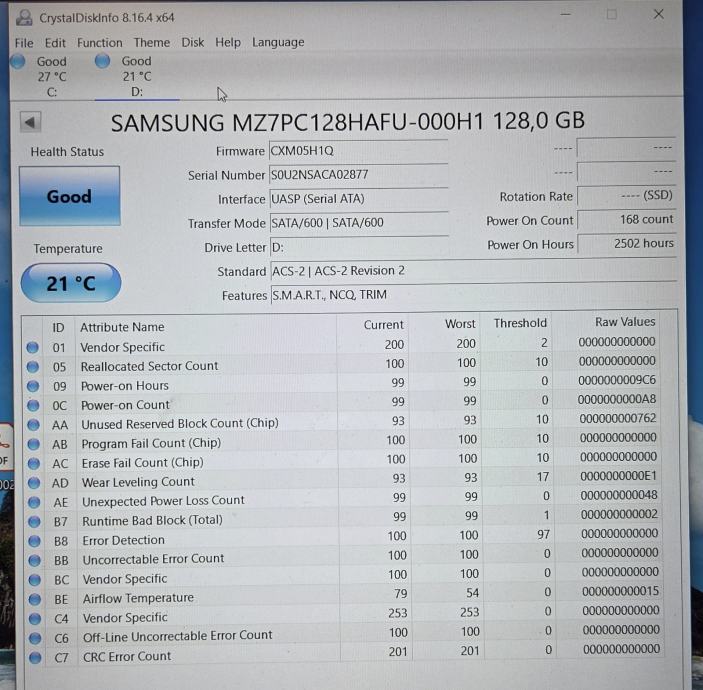This screenshot has width=703, height=690.
Task: Select the D: drive tab
Action: point(137,76)
